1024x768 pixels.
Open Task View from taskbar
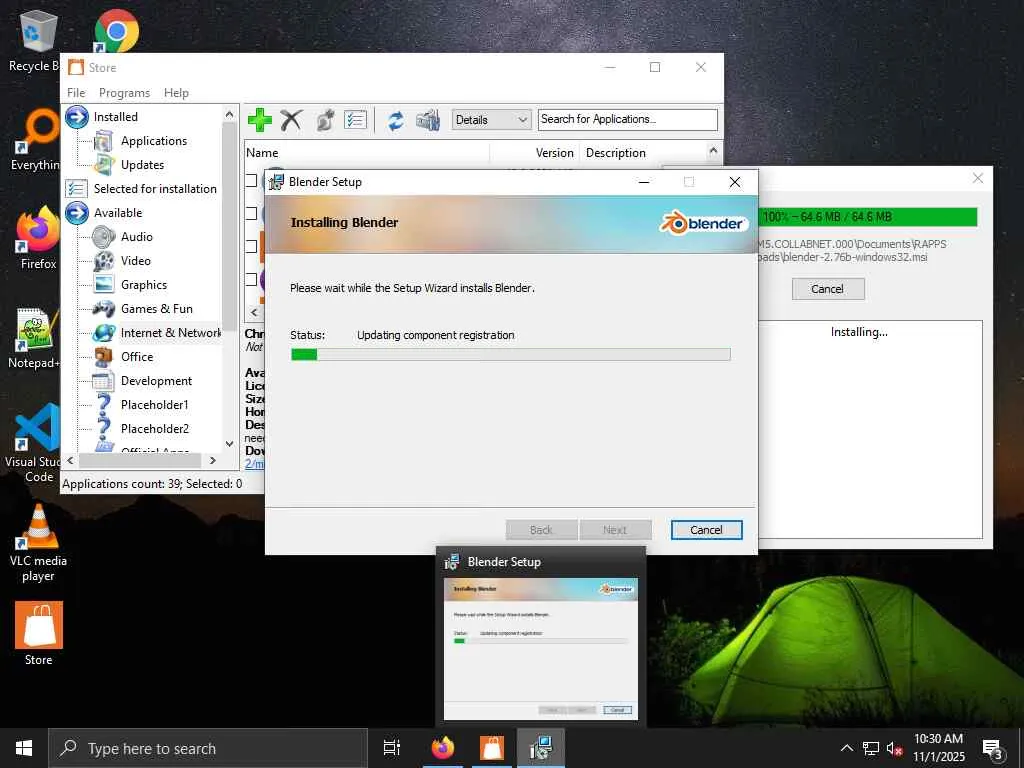[392, 748]
